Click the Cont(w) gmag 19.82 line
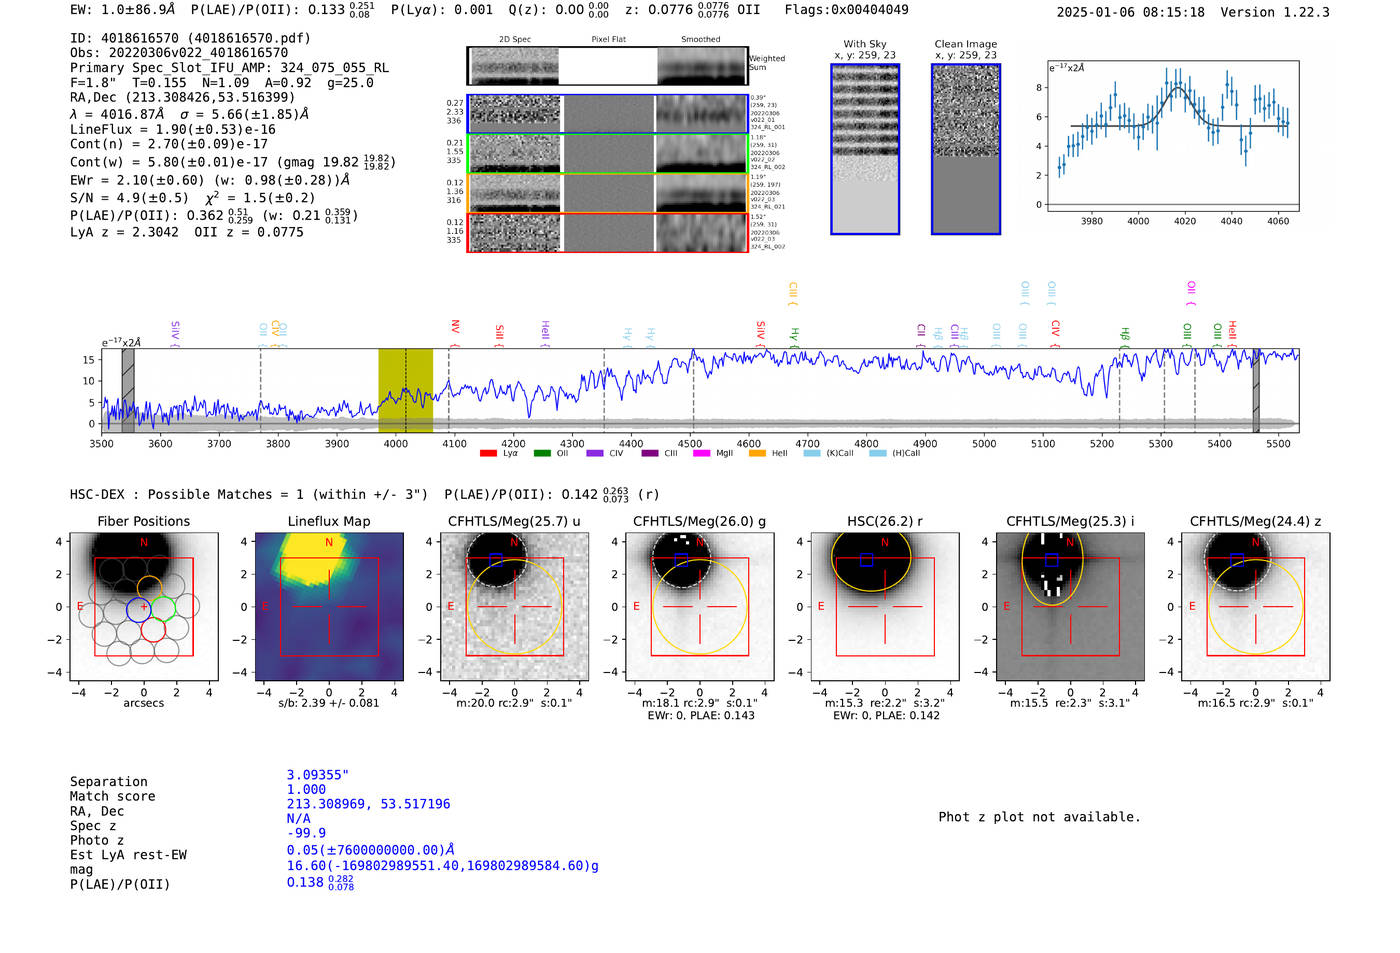The image size is (1400, 953). pos(232,161)
